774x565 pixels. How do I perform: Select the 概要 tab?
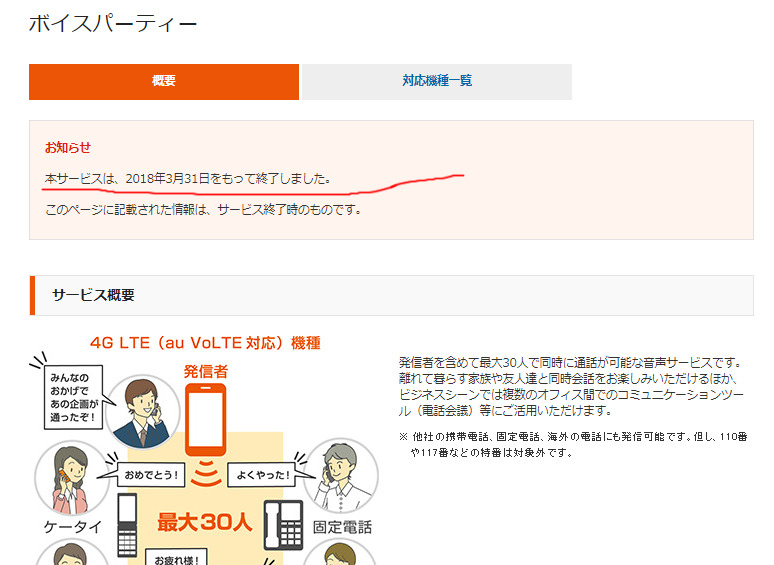tap(164, 82)
